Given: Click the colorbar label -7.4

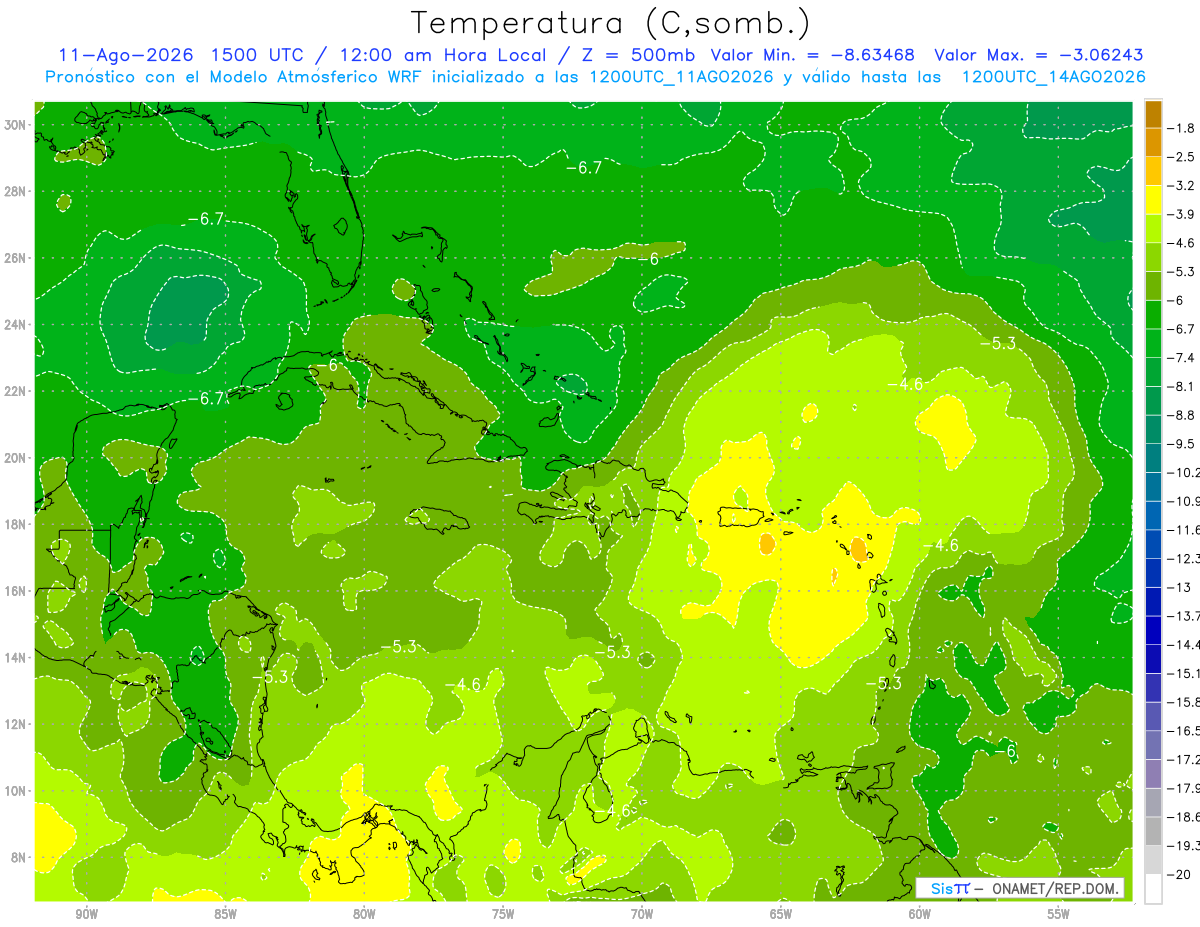Looking at the screenshot, I should [x=1181, y=357].
